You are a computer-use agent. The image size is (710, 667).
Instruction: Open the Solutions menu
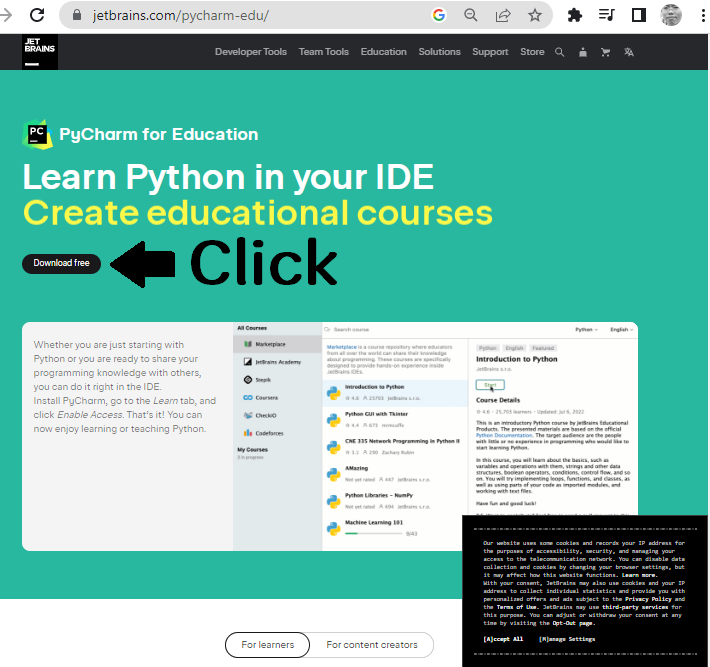[439, 52]
